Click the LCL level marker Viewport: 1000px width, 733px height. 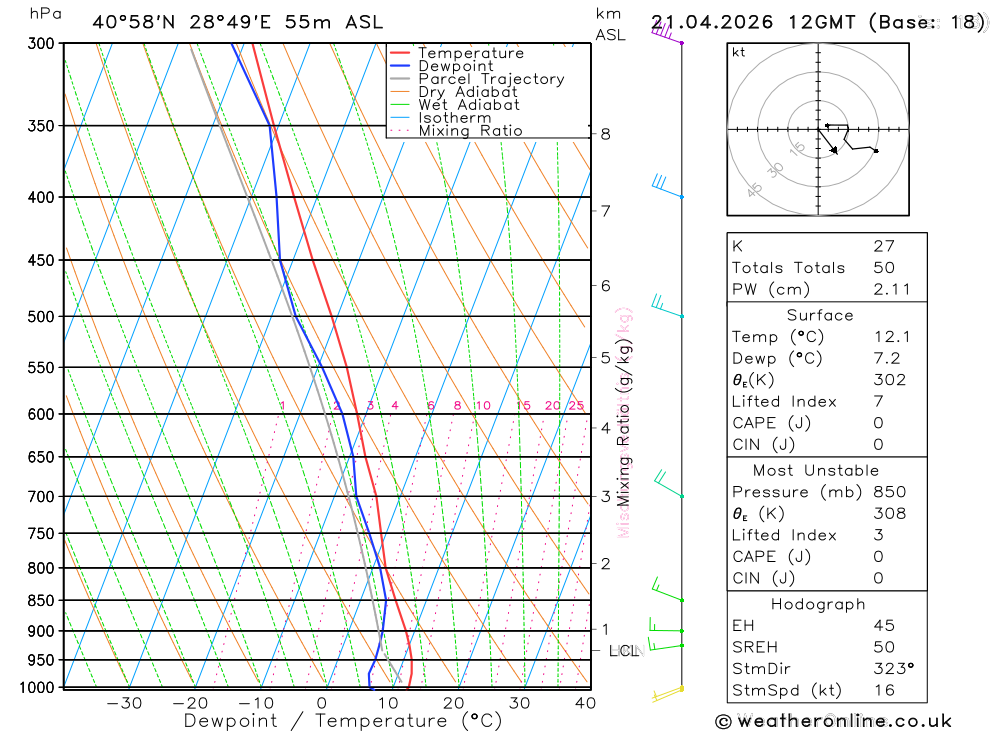(x=624, y=651)
